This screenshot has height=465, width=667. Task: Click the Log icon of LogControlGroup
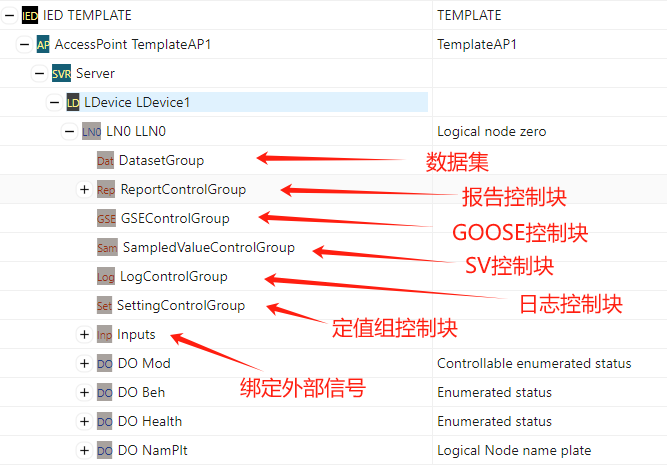pyautogui.click(x=105, y=277)
